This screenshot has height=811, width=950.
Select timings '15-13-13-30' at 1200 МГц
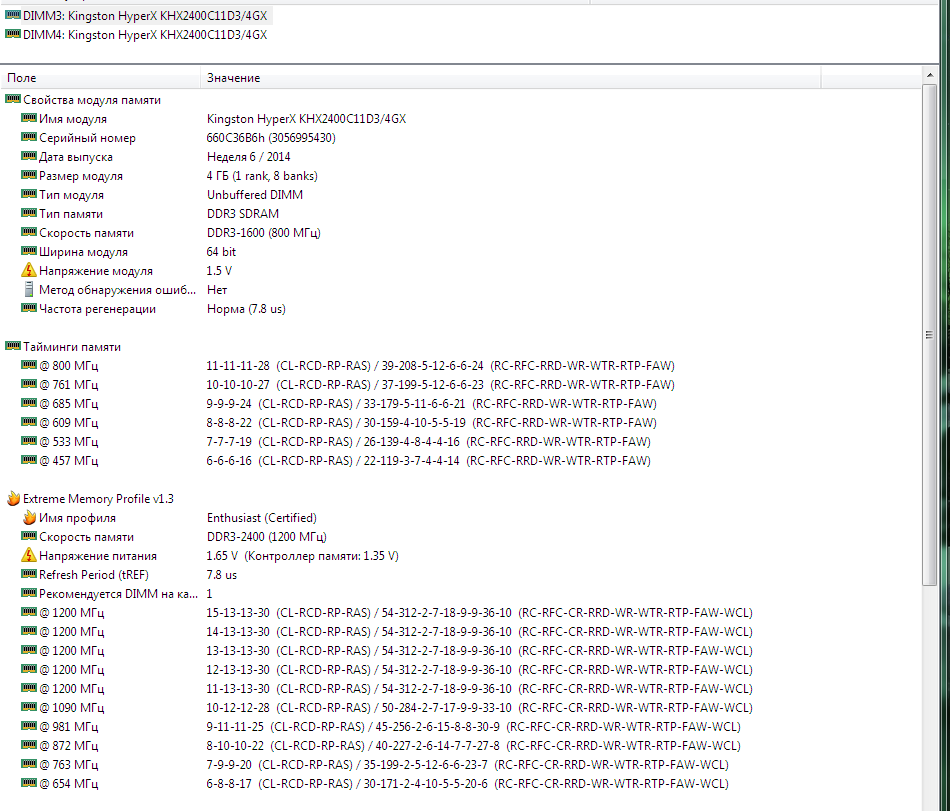[x=238, y=613]
